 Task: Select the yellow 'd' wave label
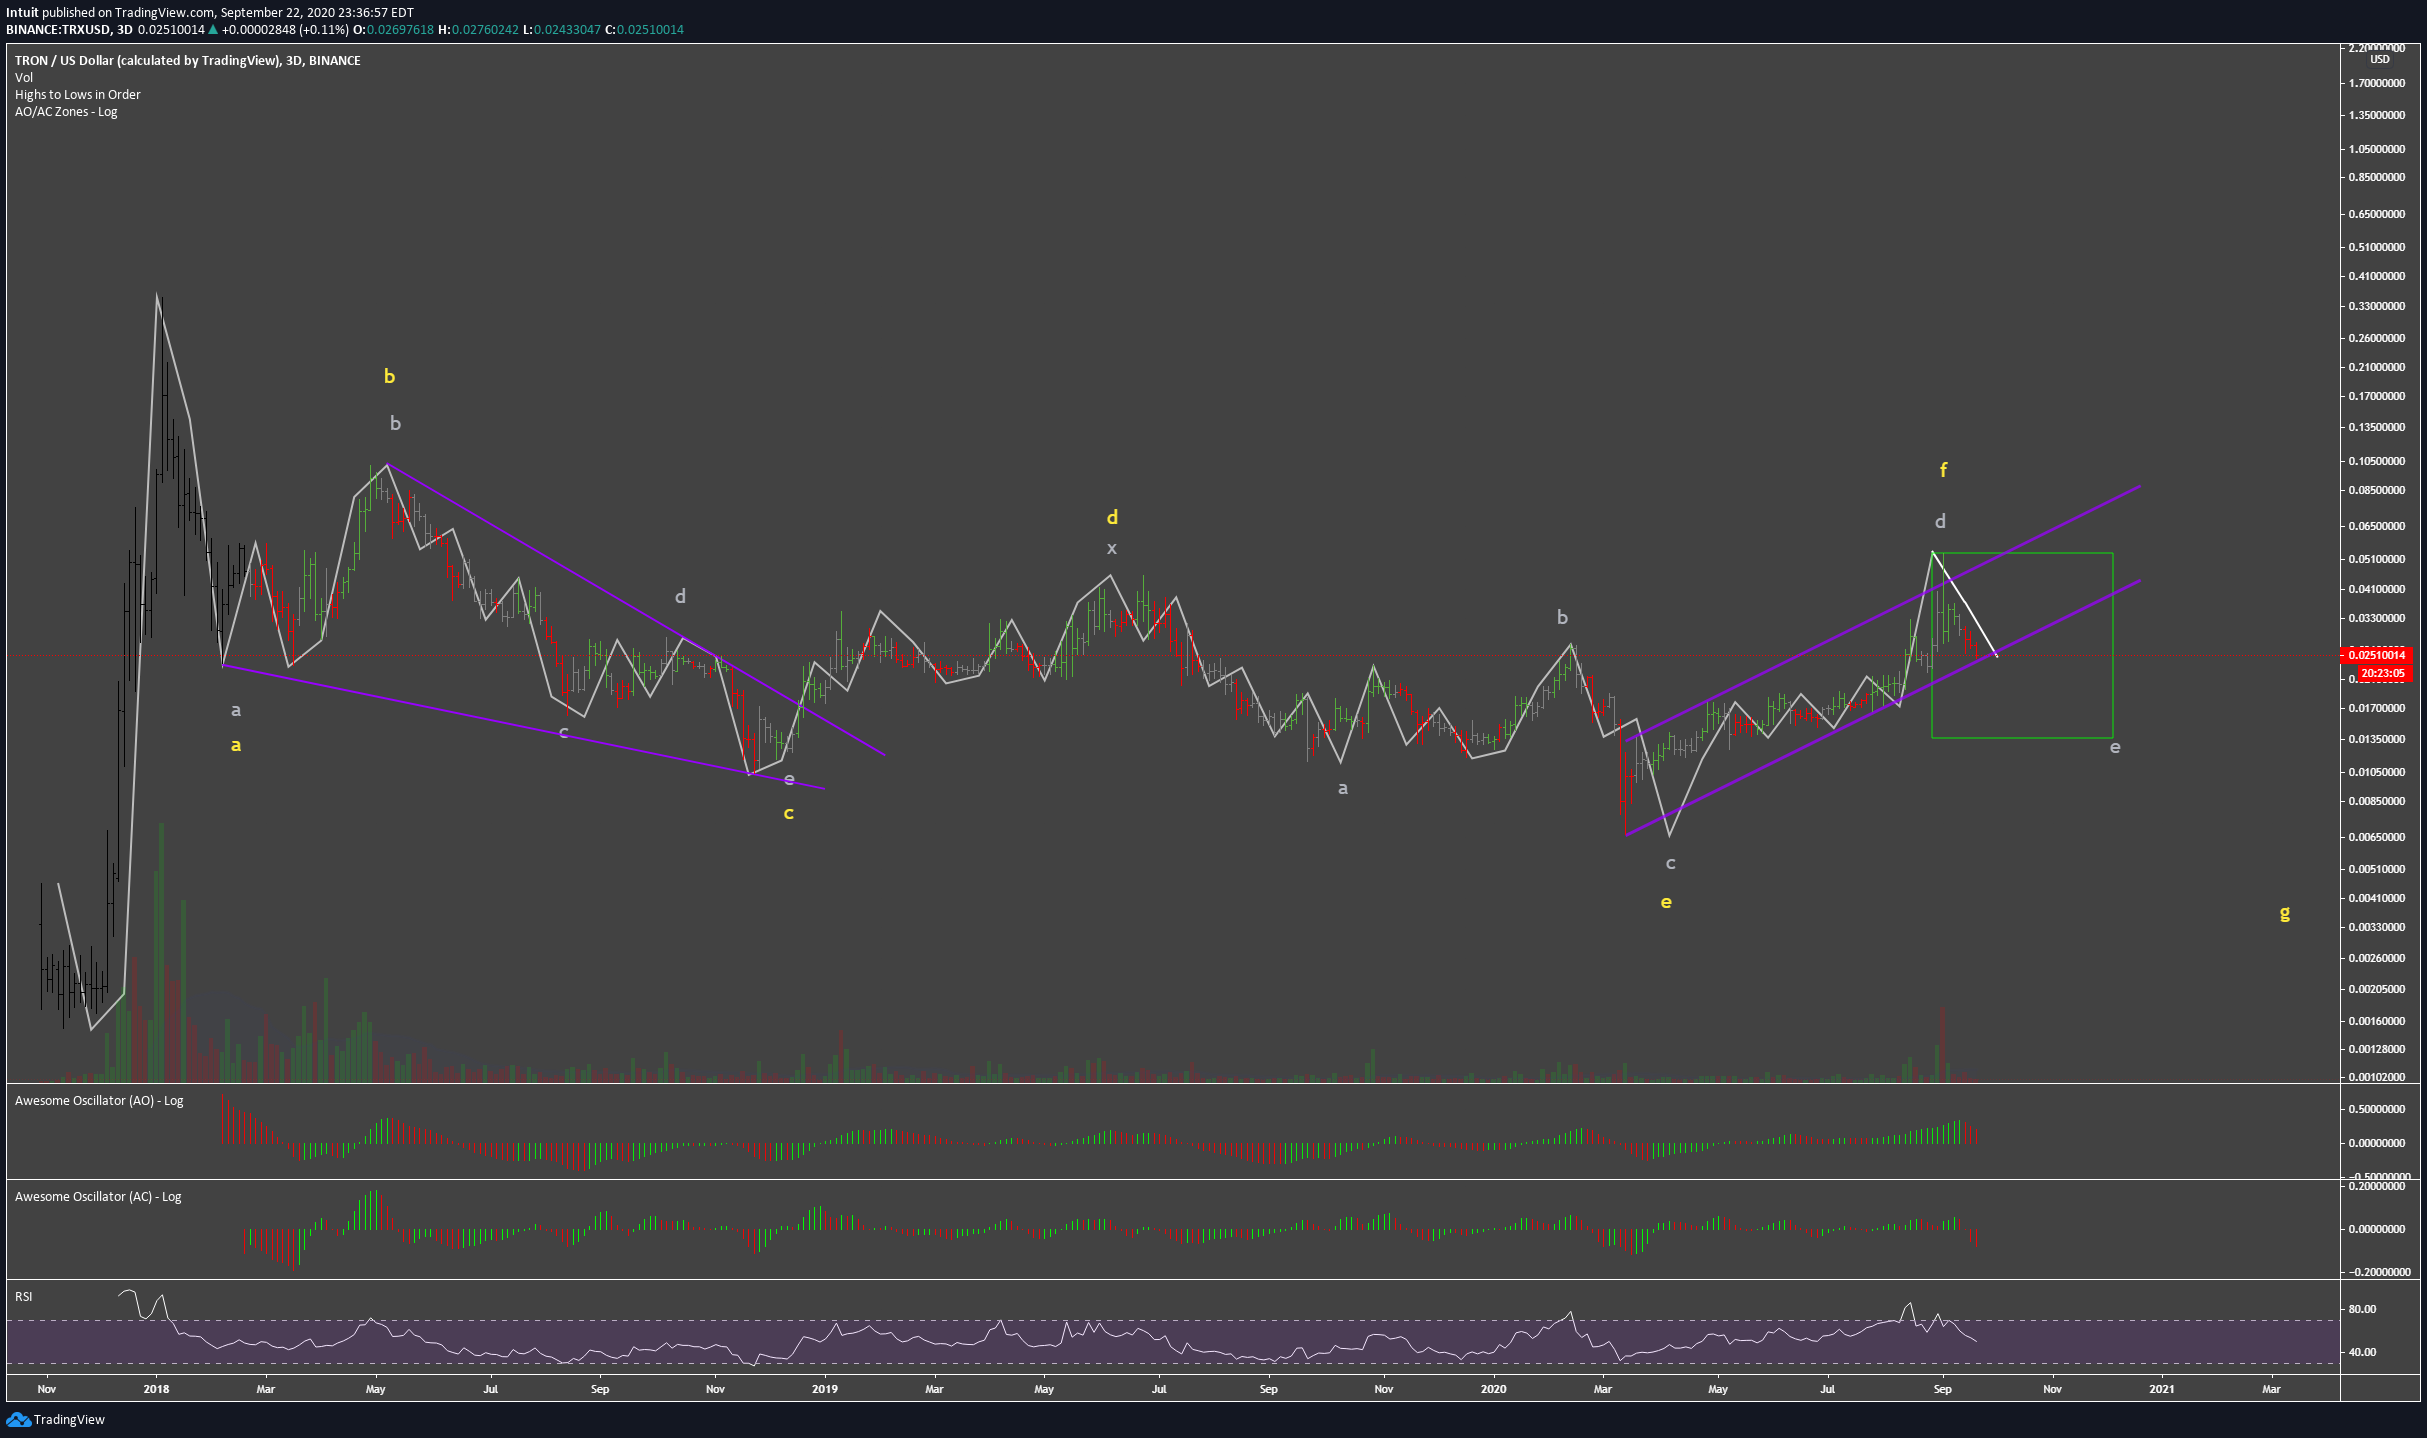[x=1112, y=517]
